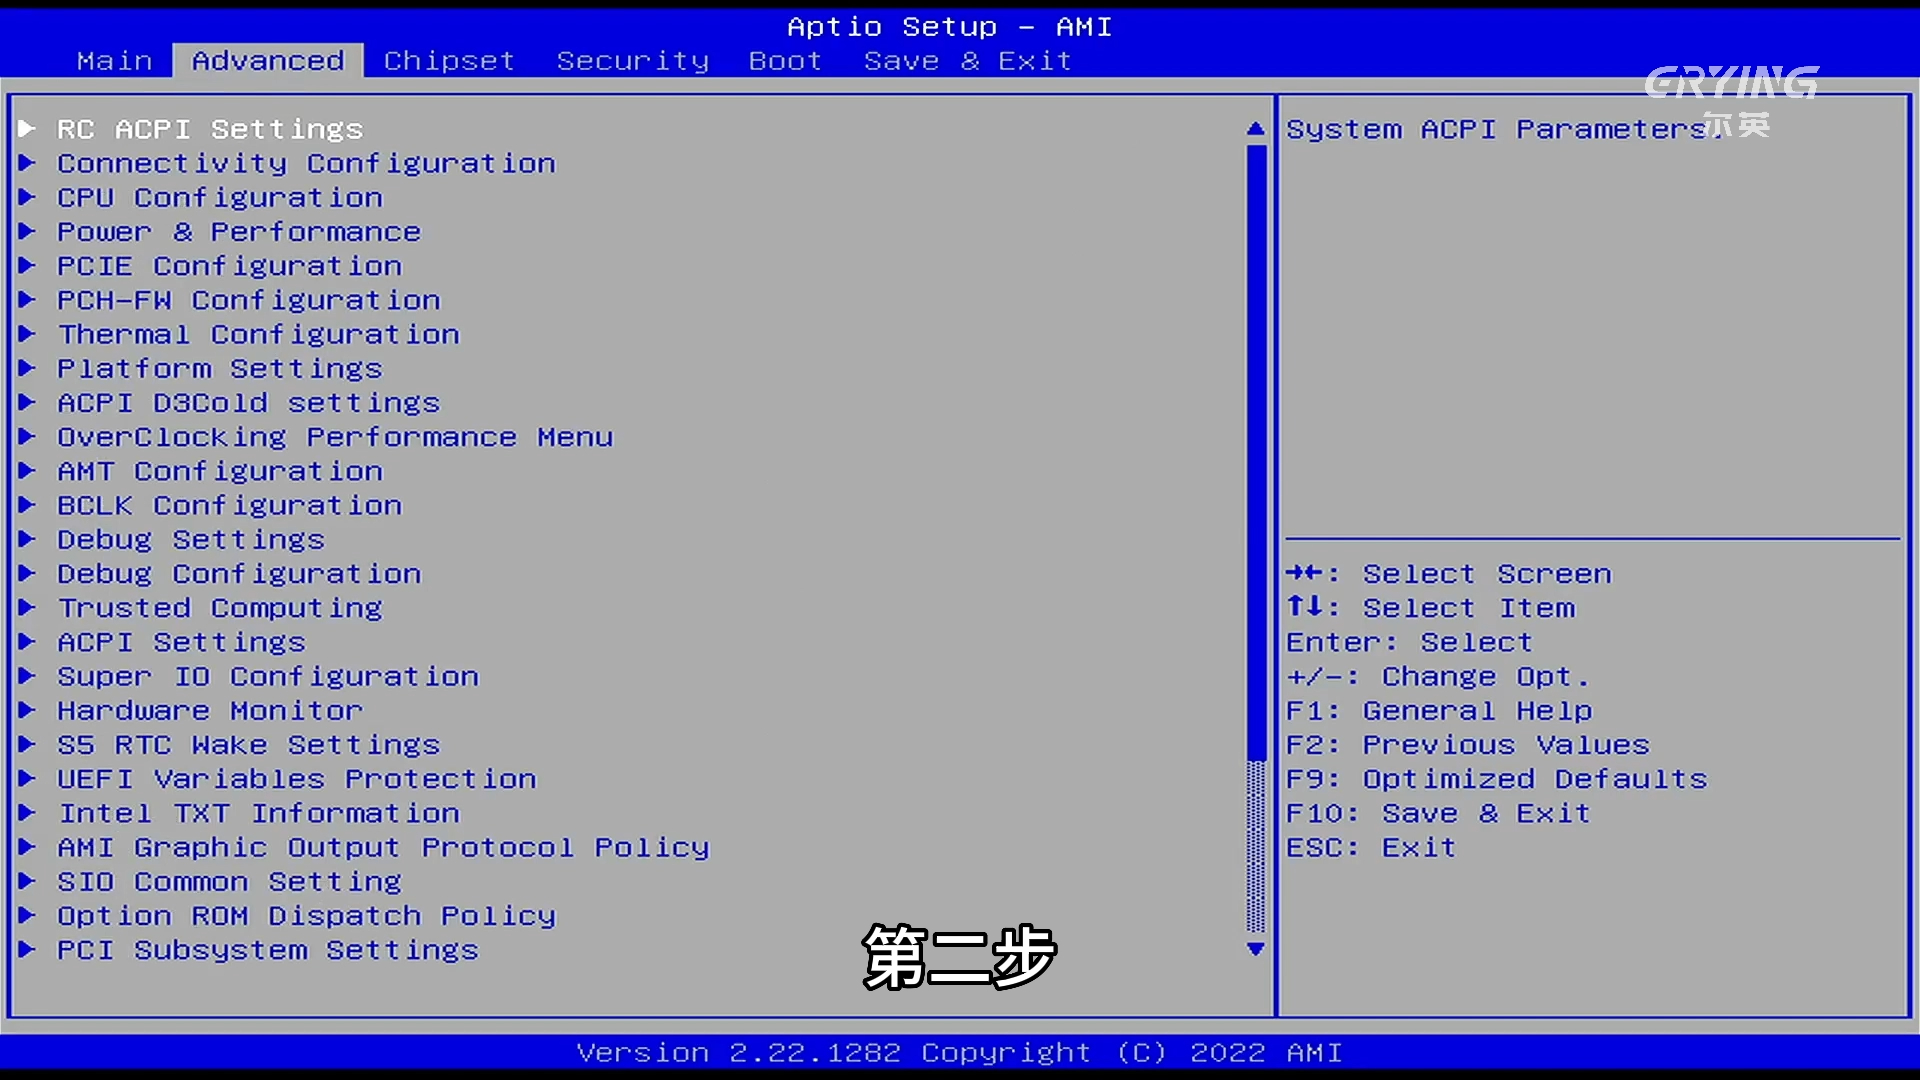Click arrow beside PCI Subsystem Settings
The image size is (1920, 1080).
(x=27, y=949)
